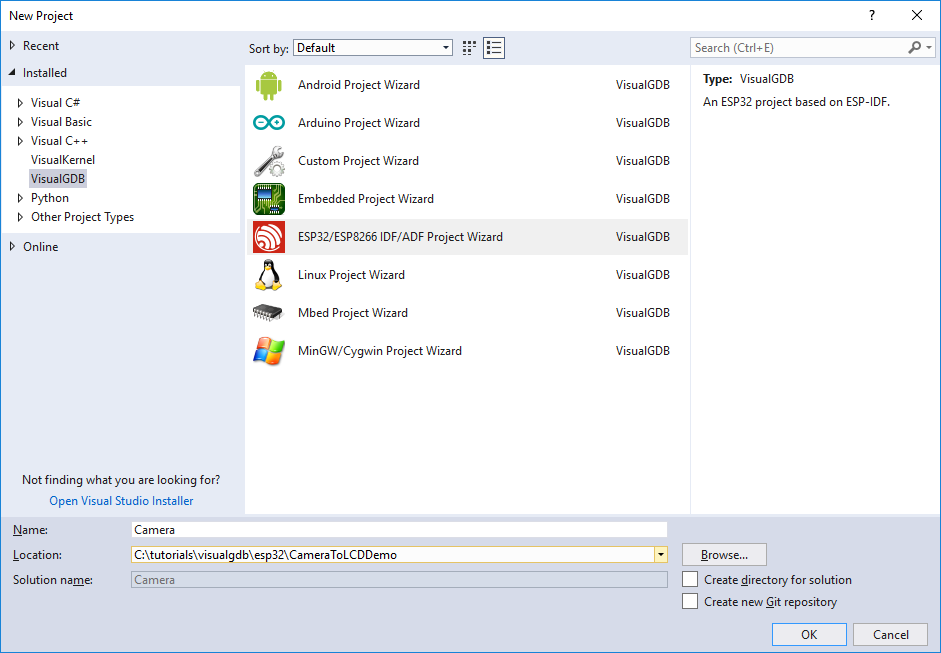Select Arduino Project Wizard template name
Viewport: 941px width, 653px height.
click(x=359, y=123)
